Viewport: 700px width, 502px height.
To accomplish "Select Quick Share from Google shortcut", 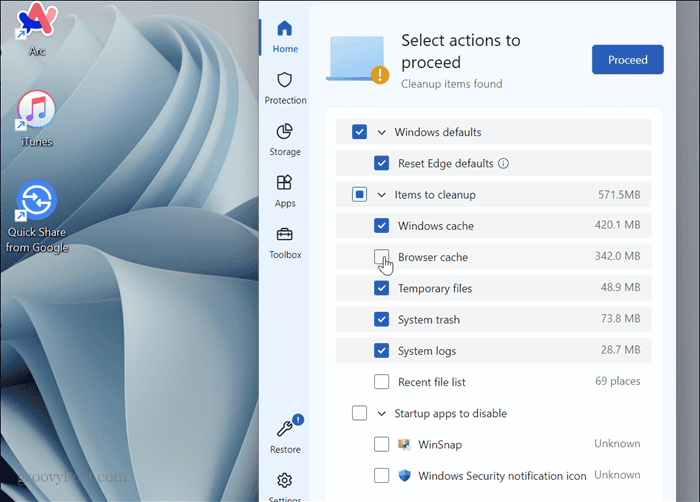I will (x=37, y=217).
